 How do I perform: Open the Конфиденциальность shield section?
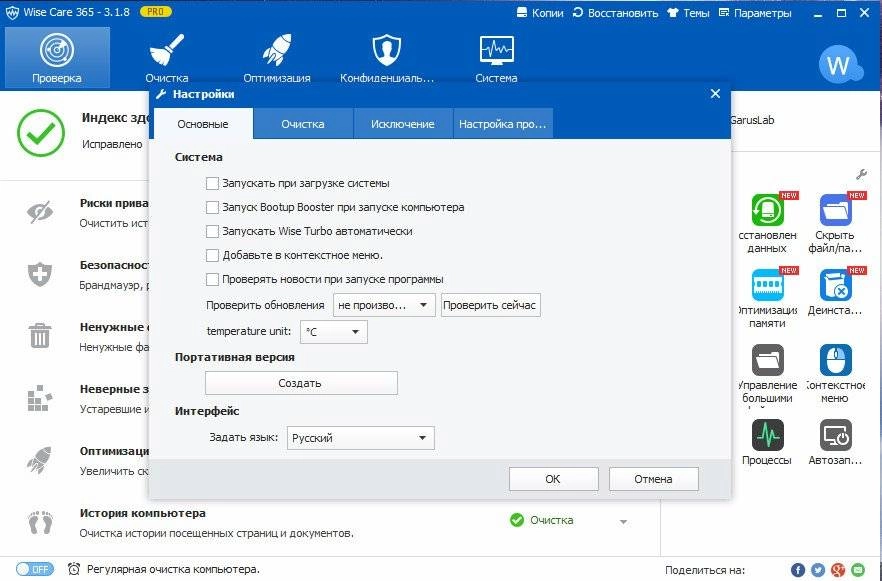pos(387,57)
